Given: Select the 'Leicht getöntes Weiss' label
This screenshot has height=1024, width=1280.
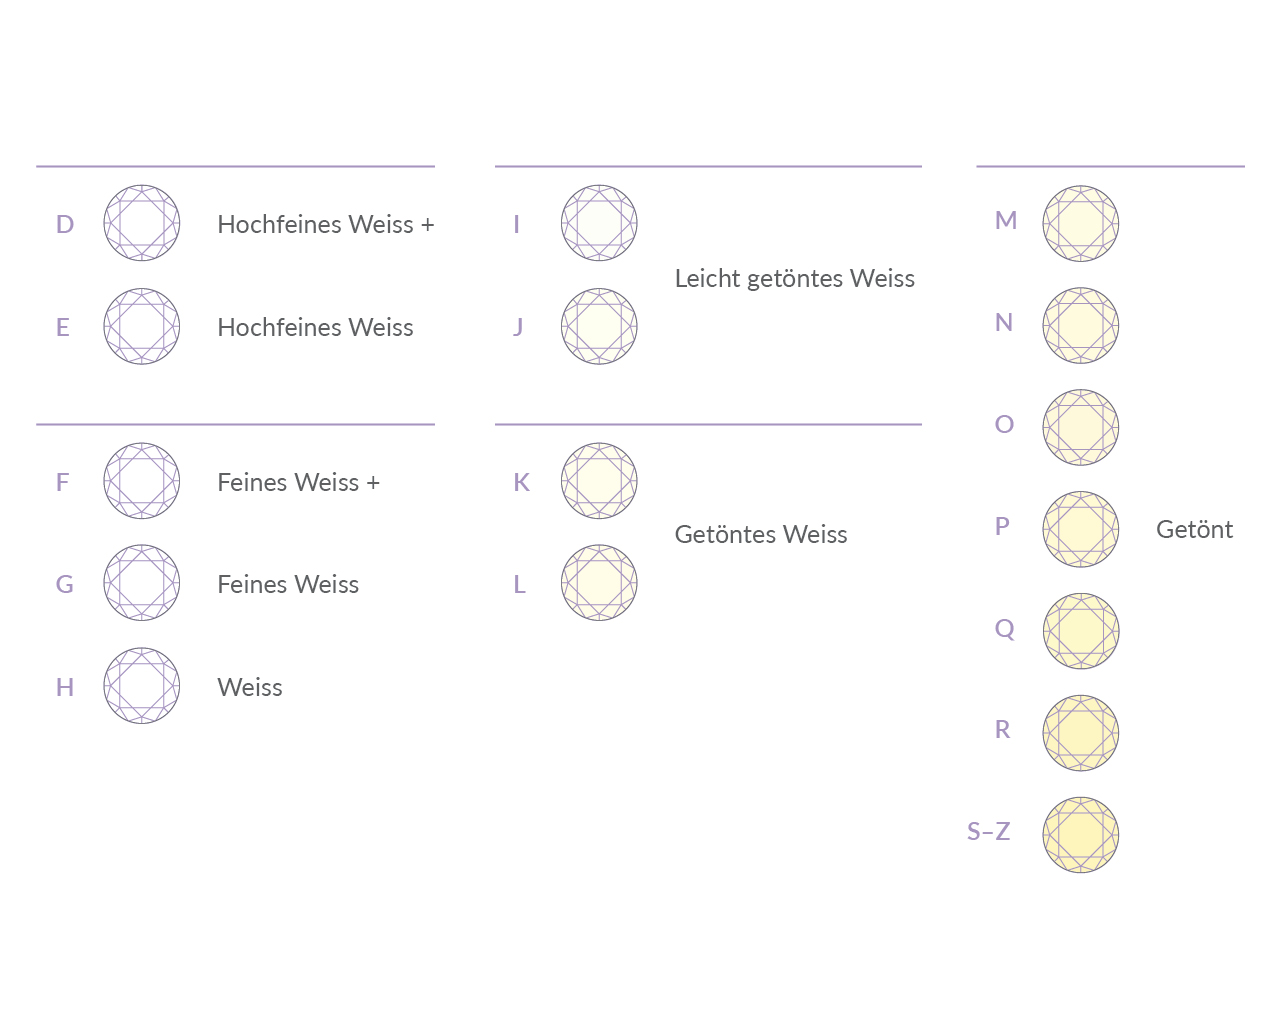Looking at the screenshot, I should click(795, 279).
